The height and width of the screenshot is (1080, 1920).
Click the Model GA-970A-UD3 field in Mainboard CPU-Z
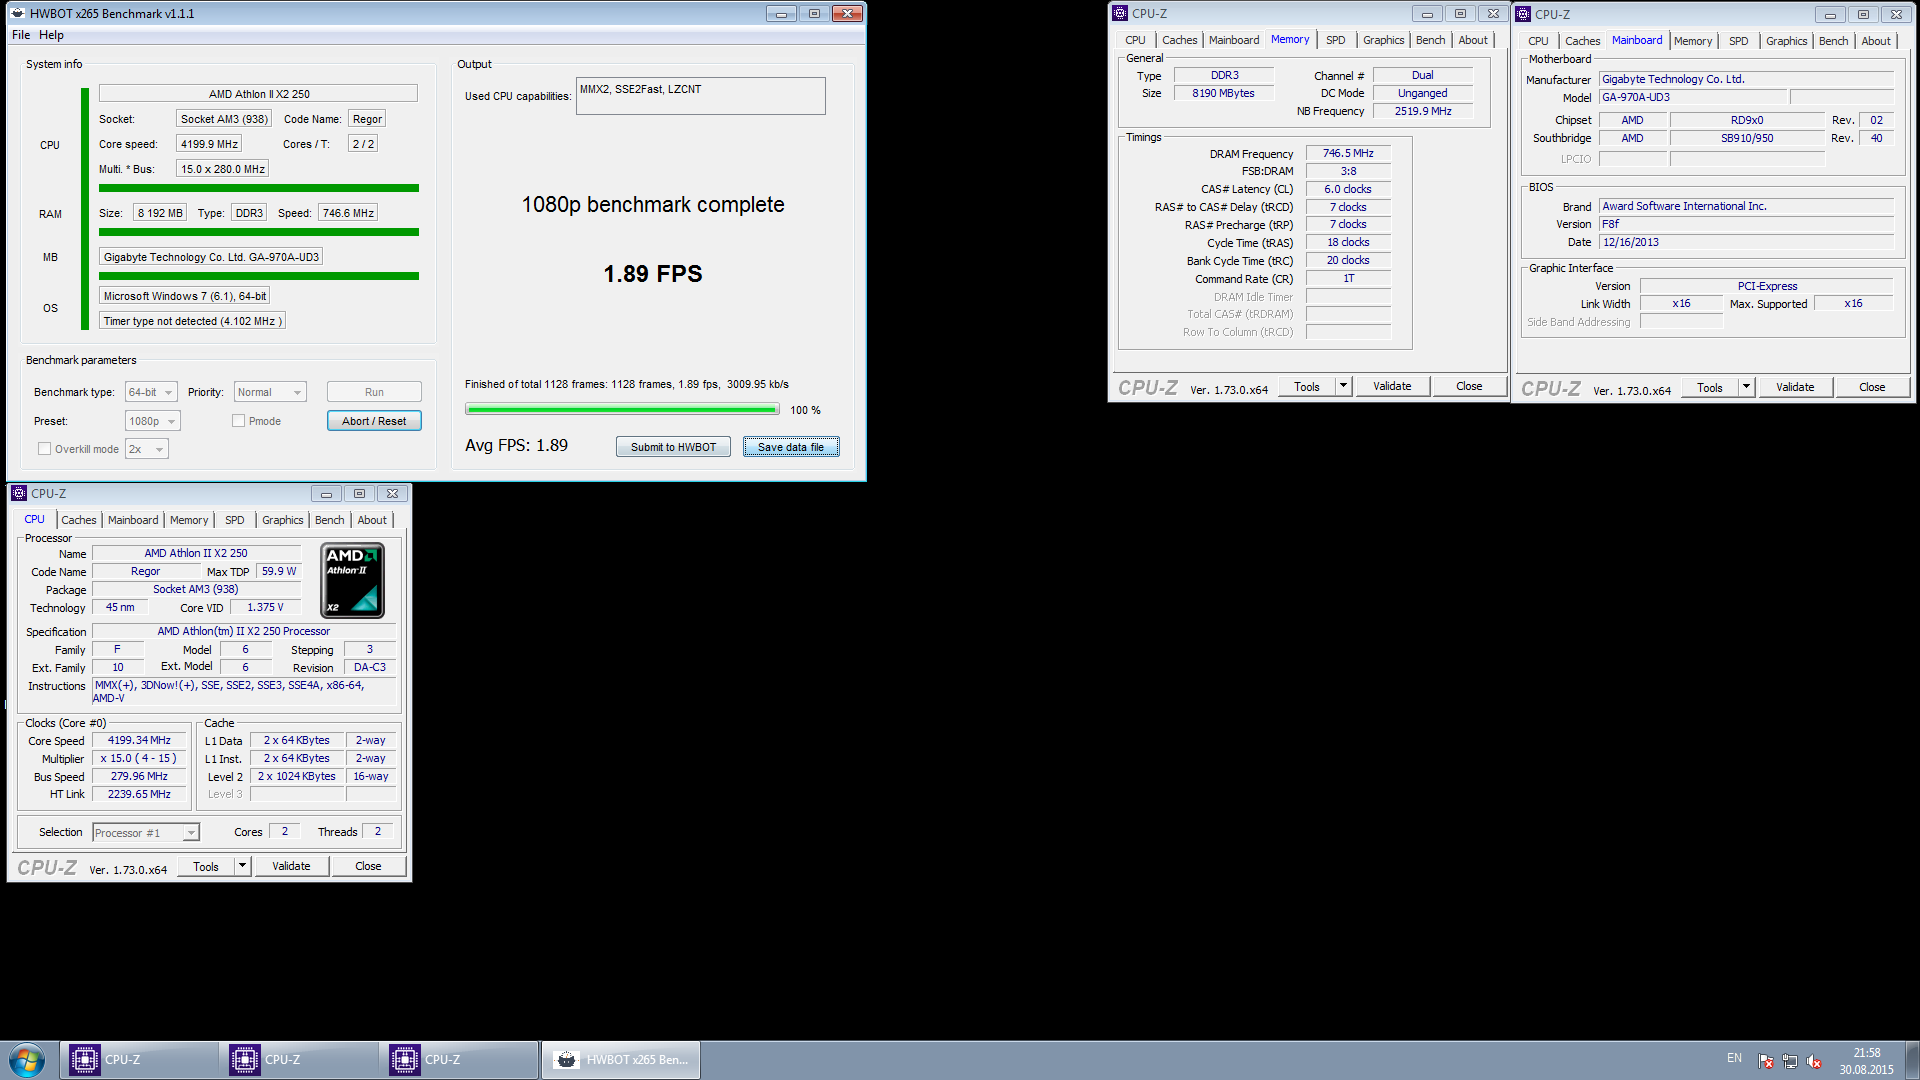click(1692, 97)
